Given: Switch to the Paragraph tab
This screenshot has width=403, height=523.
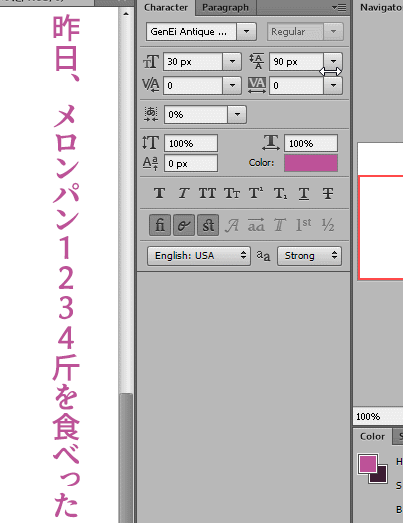Looking at the screenshot, I should pos(225,8).
